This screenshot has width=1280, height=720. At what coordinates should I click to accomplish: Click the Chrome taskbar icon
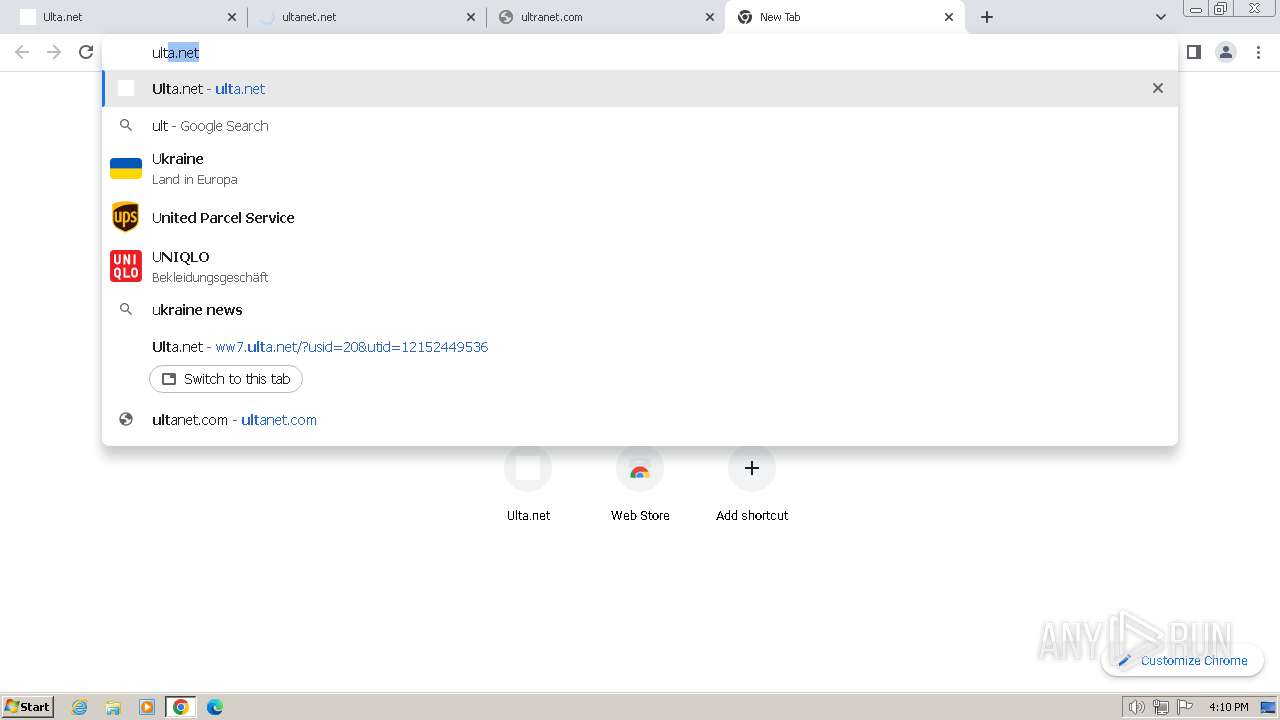(181, 707)
